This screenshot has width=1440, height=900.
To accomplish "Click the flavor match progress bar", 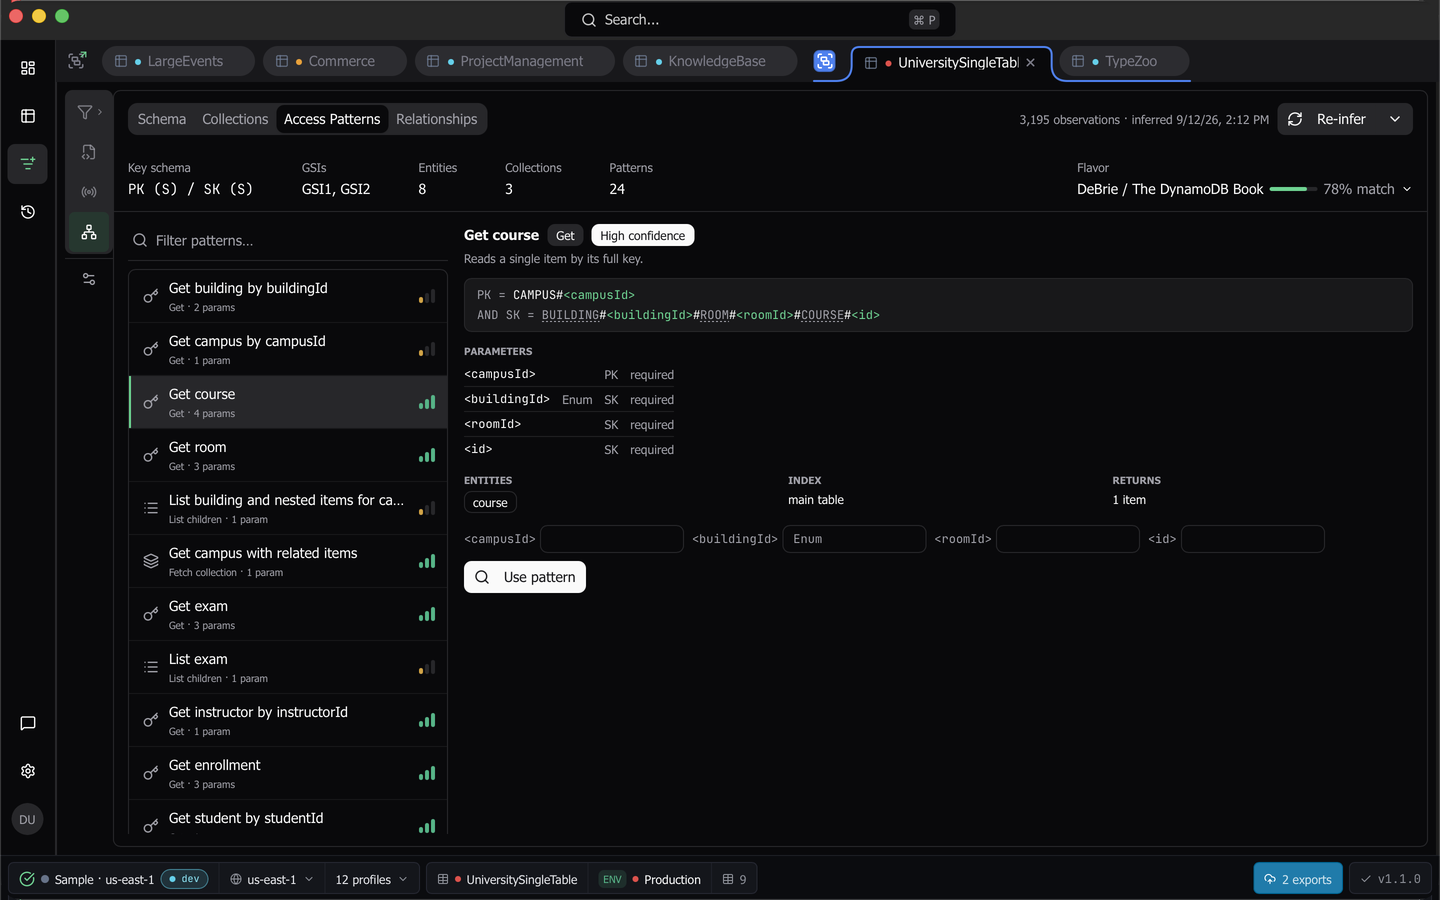I will tap(1293, 189).
